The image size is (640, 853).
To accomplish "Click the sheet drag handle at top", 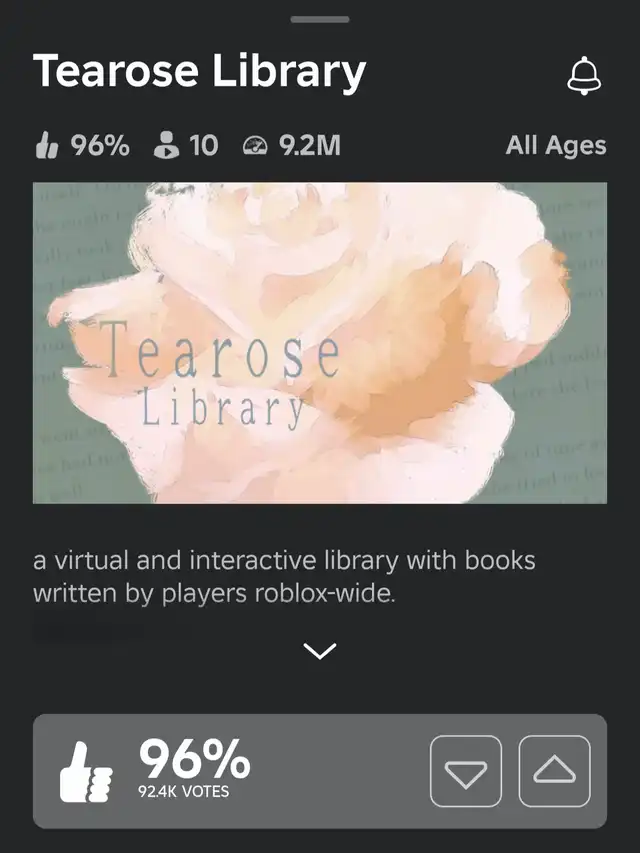I will pos(320,20).
